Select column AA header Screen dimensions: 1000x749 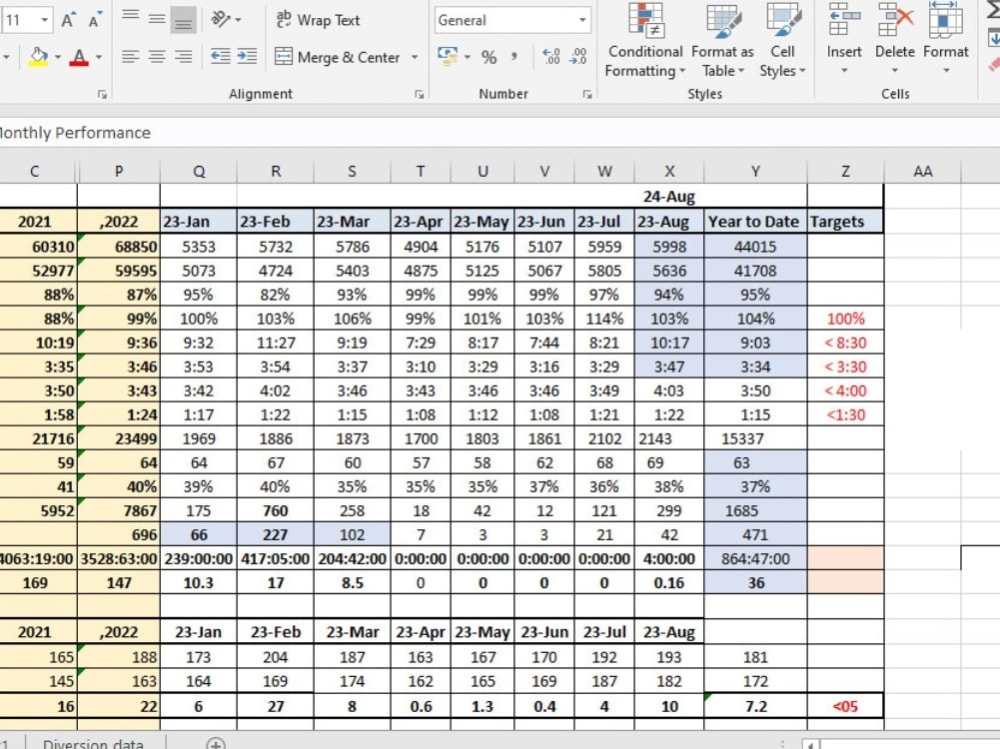(922, 171)
